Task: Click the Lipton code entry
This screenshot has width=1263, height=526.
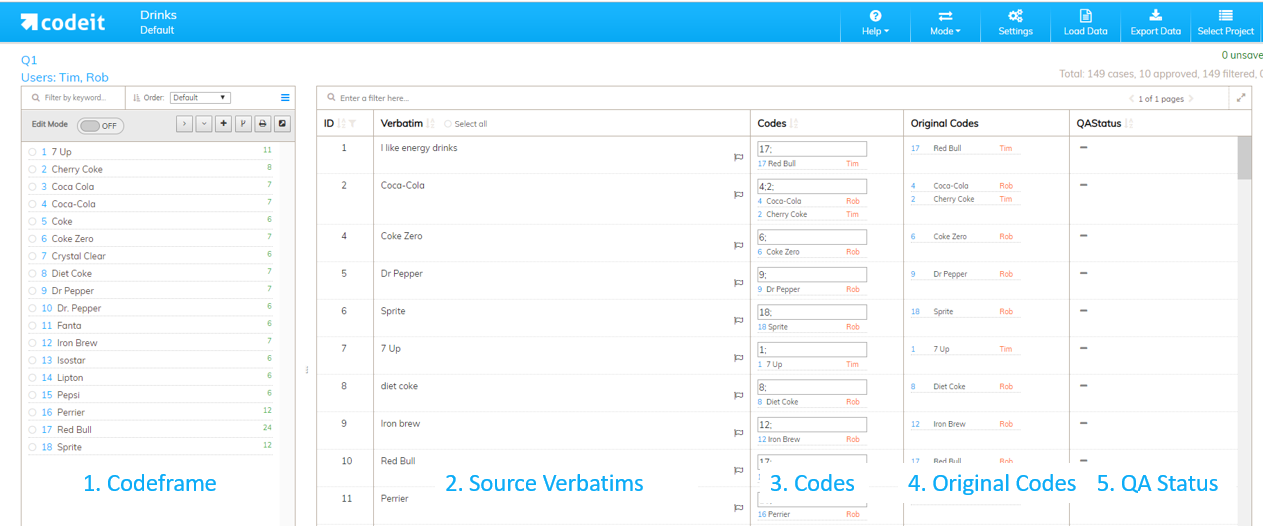Action: [70, 378]
